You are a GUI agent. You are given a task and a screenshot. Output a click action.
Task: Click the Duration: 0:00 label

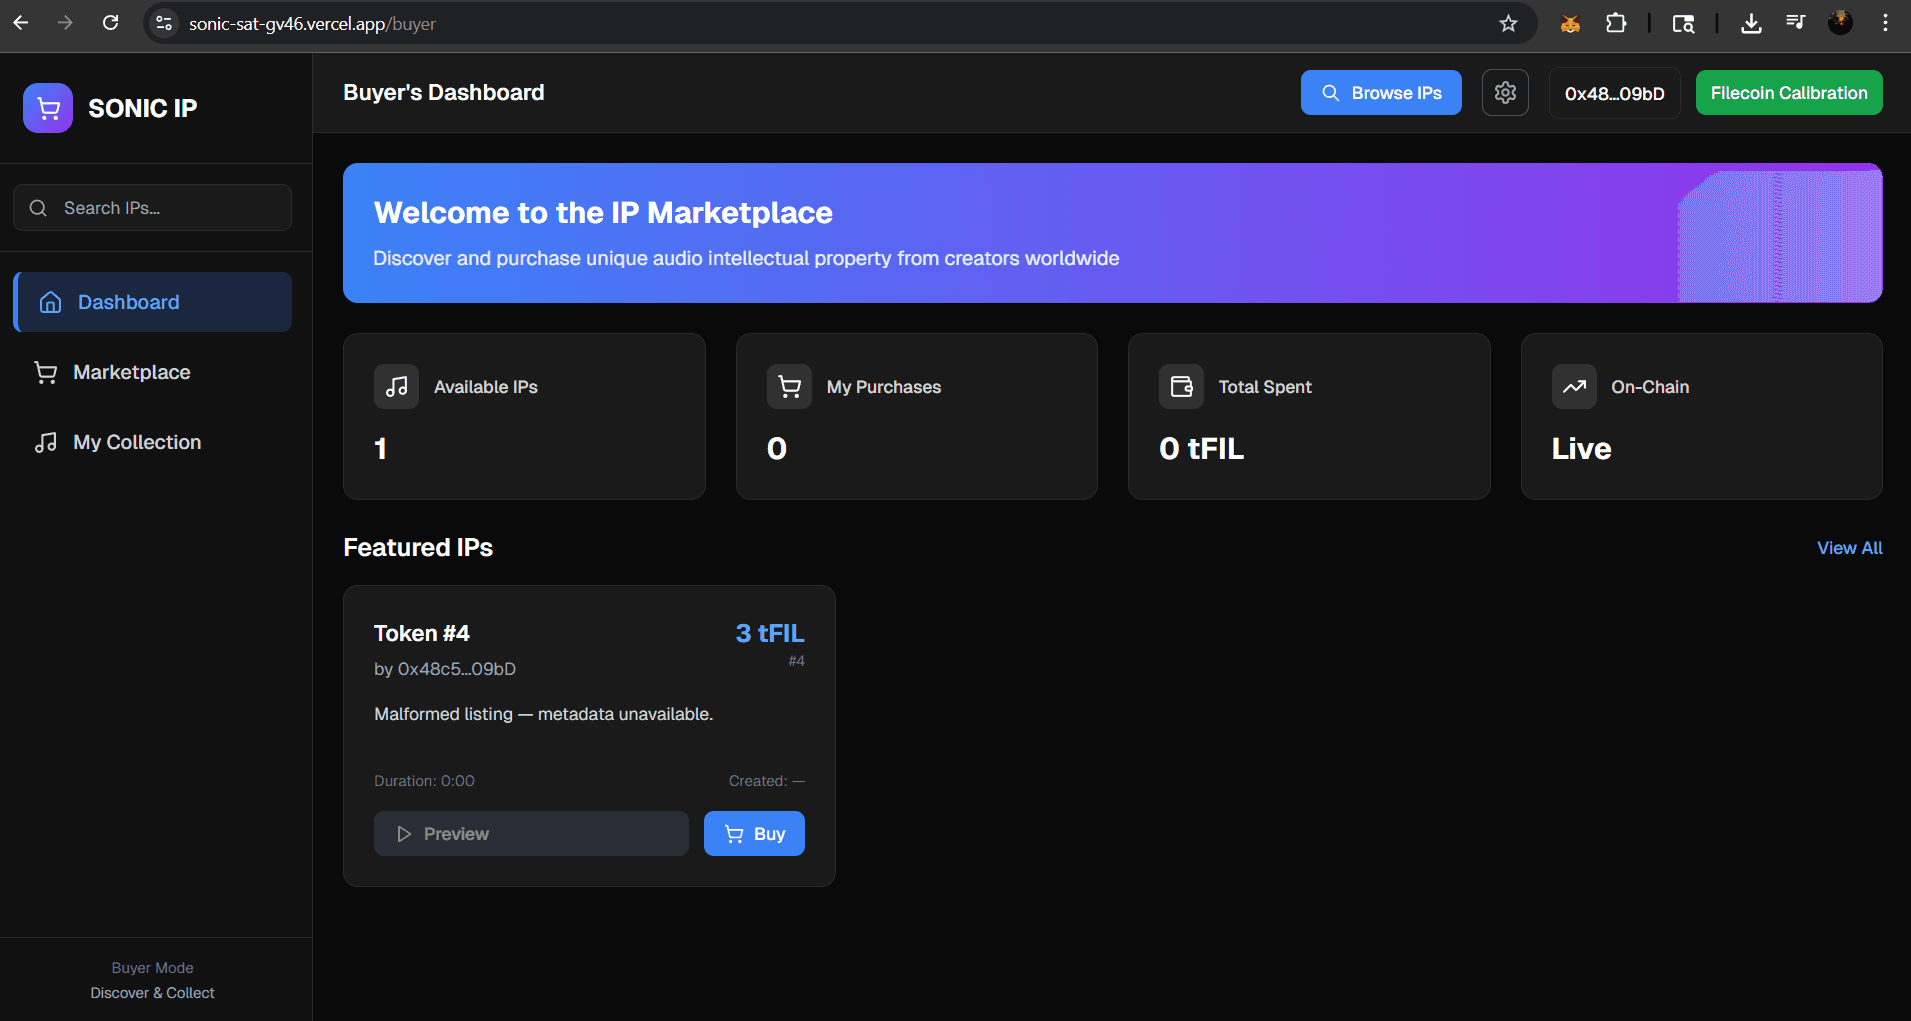[x=424, y=781]
